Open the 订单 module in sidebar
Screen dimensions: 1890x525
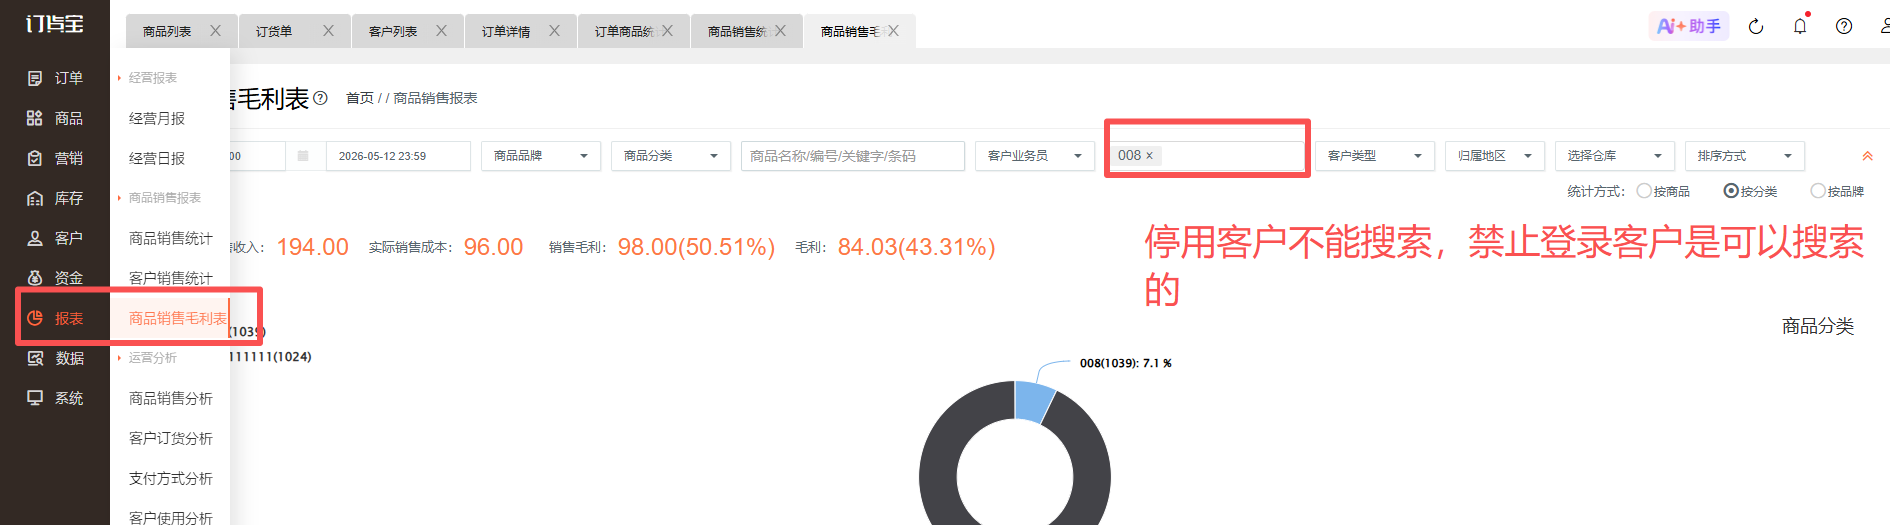pyautogui.click(x=55, y=78)
